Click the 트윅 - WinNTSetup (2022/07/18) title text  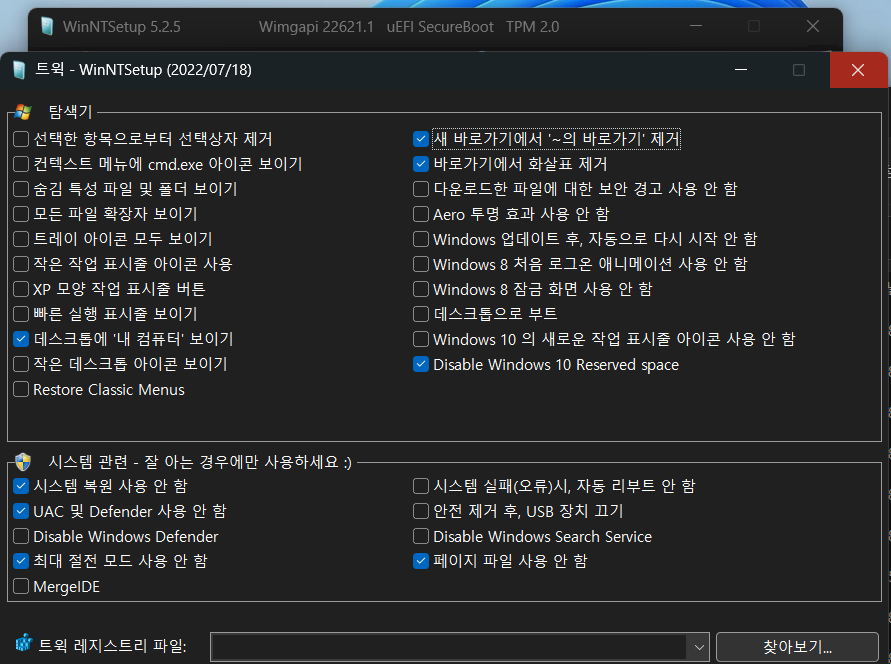(x=143, y=70)
